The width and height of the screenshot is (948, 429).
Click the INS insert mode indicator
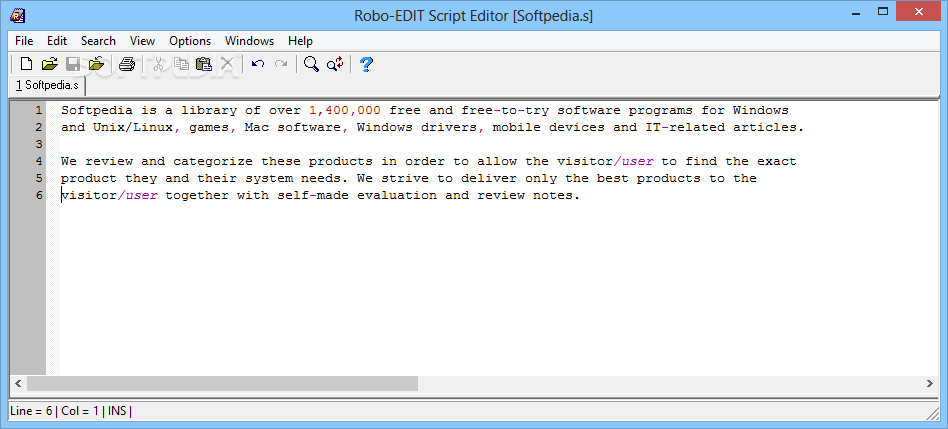(x=117, y=411)
